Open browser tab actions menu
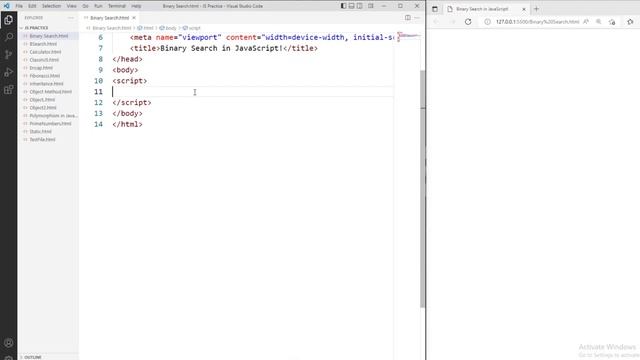 click(x=435, y=9)
